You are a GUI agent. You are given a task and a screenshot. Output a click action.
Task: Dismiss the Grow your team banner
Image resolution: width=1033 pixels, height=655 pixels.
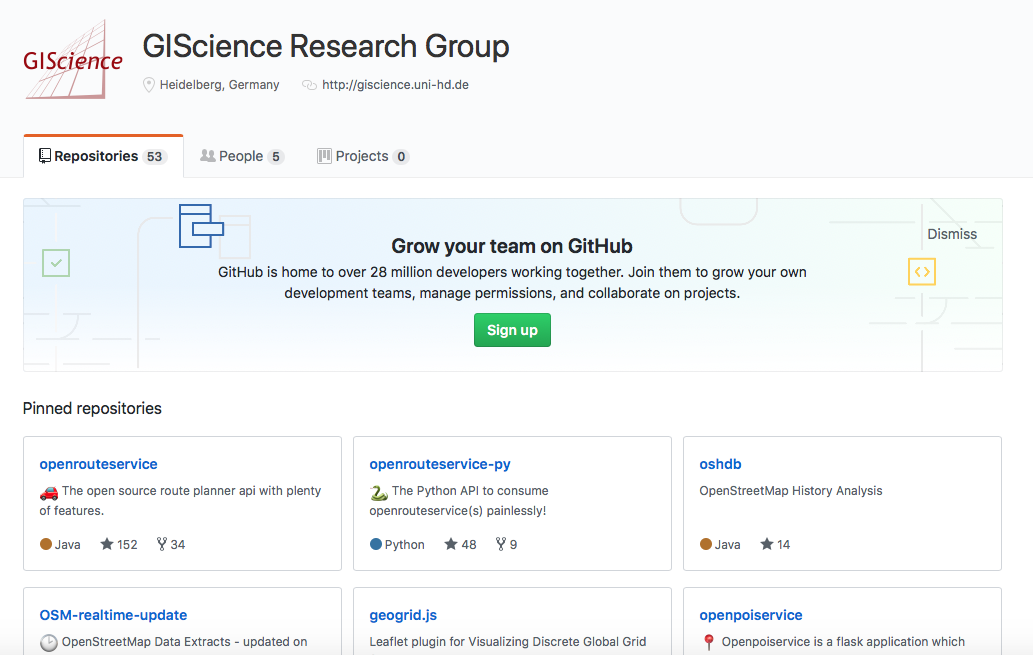tap(952, 234)
